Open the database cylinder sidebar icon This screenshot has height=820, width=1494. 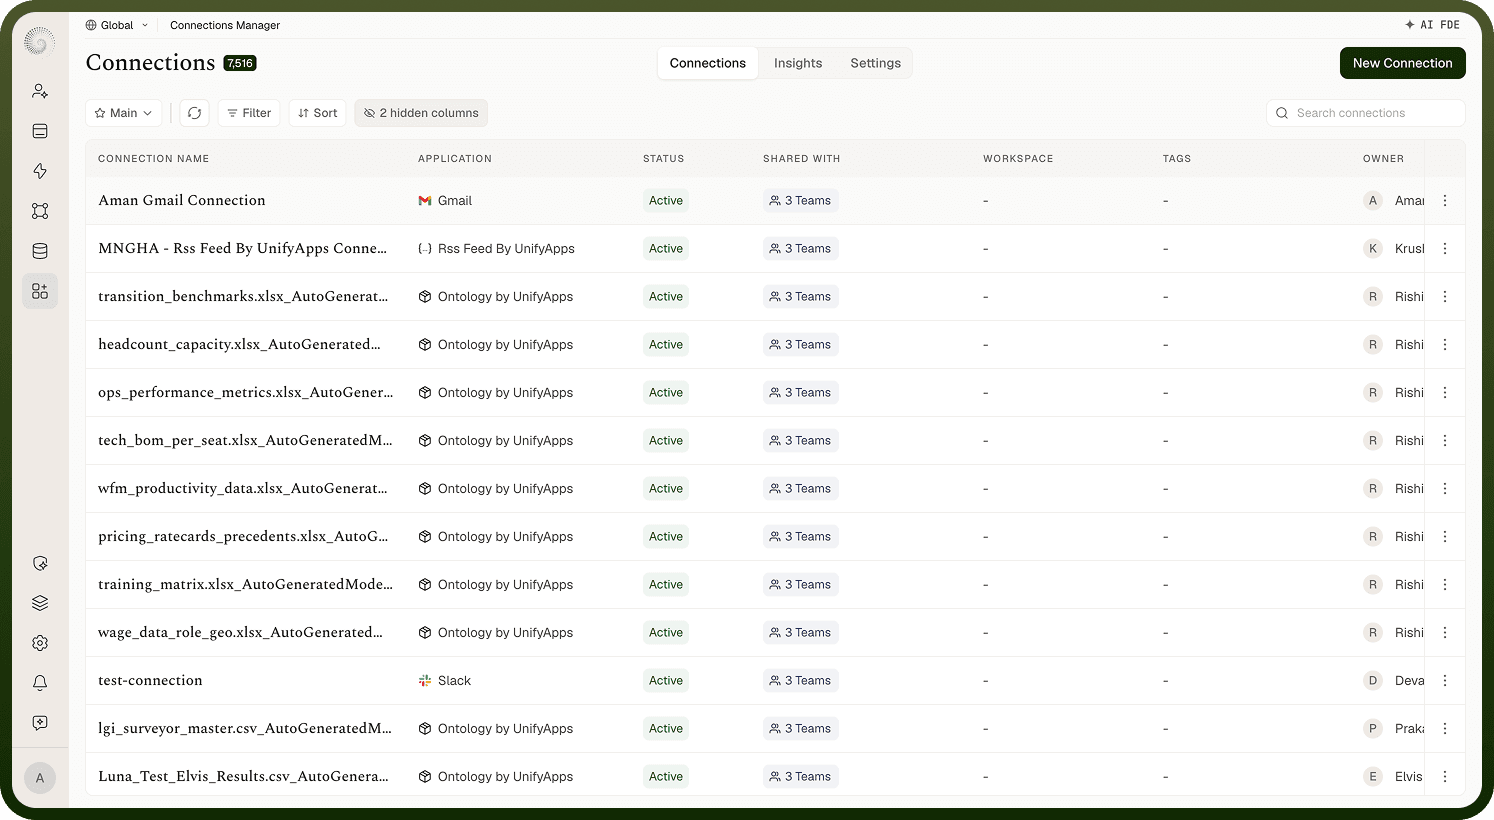pos(40,251)
